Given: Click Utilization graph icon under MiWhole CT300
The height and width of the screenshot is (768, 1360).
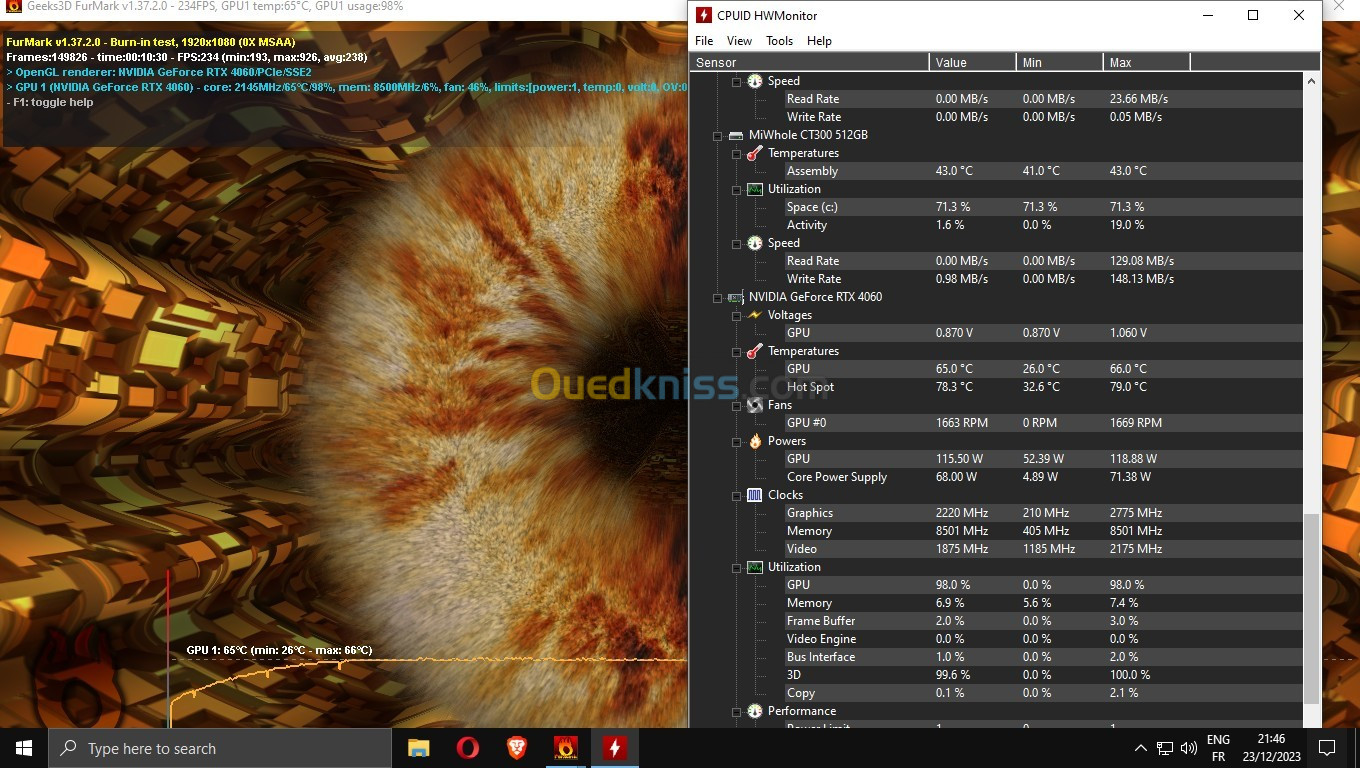Looking at the screenshot, I should 755,189.
